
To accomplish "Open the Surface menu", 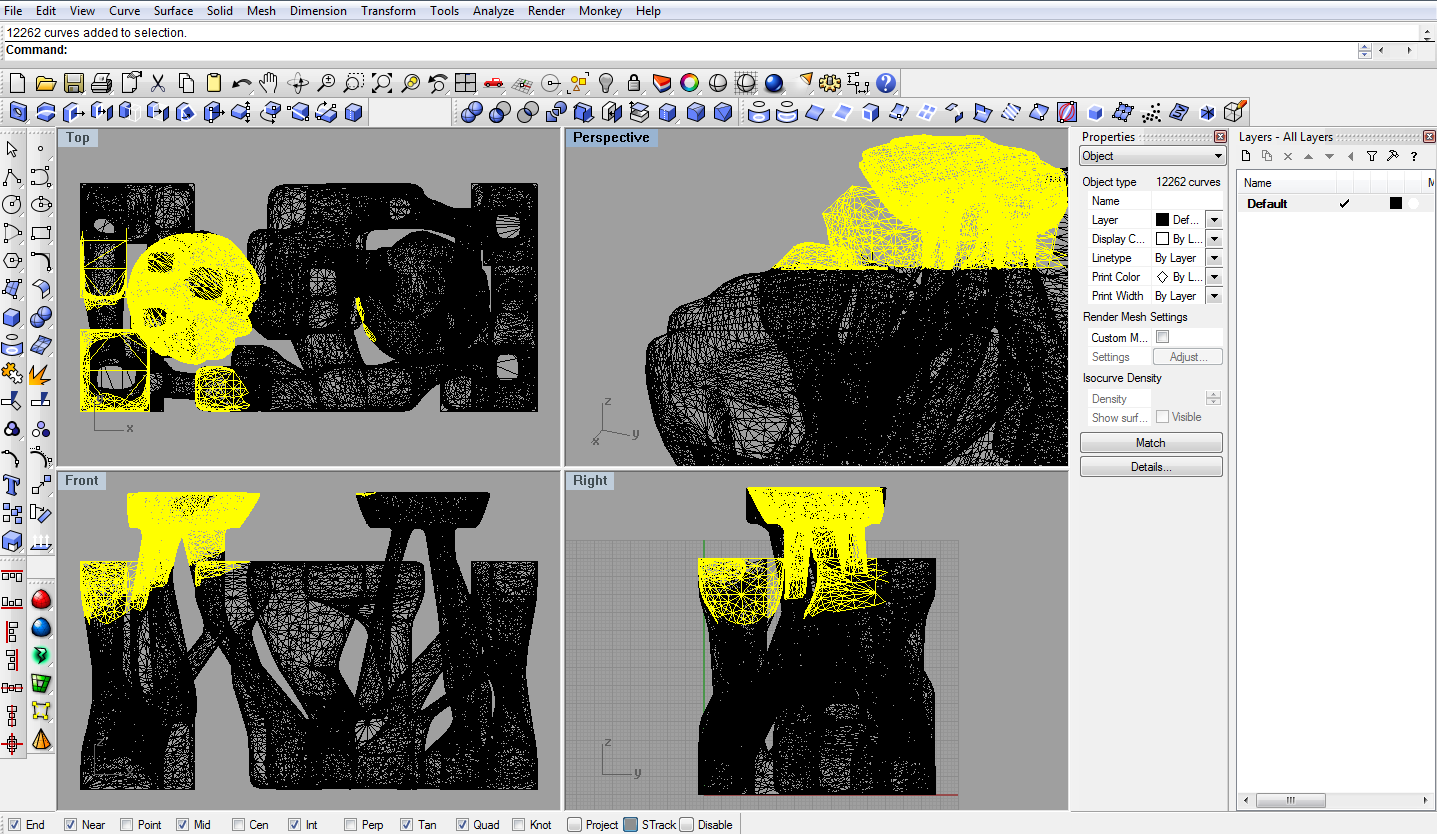I will 173,11.
